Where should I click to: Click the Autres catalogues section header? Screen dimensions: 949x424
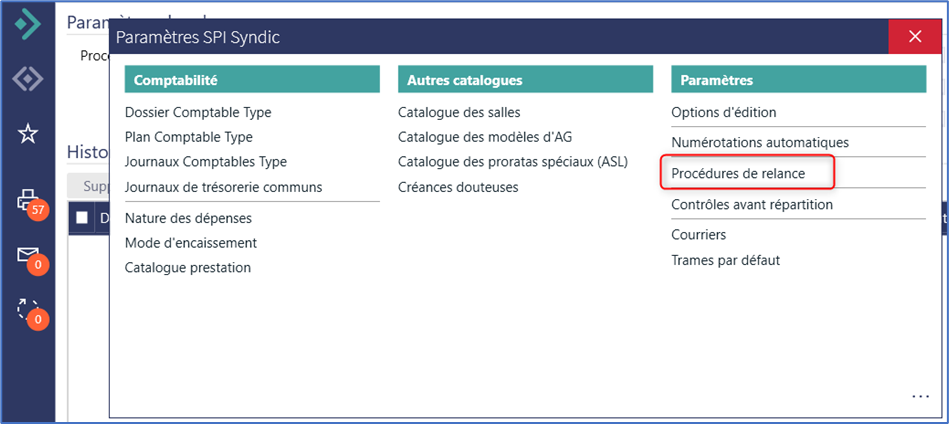coord(525,80)
